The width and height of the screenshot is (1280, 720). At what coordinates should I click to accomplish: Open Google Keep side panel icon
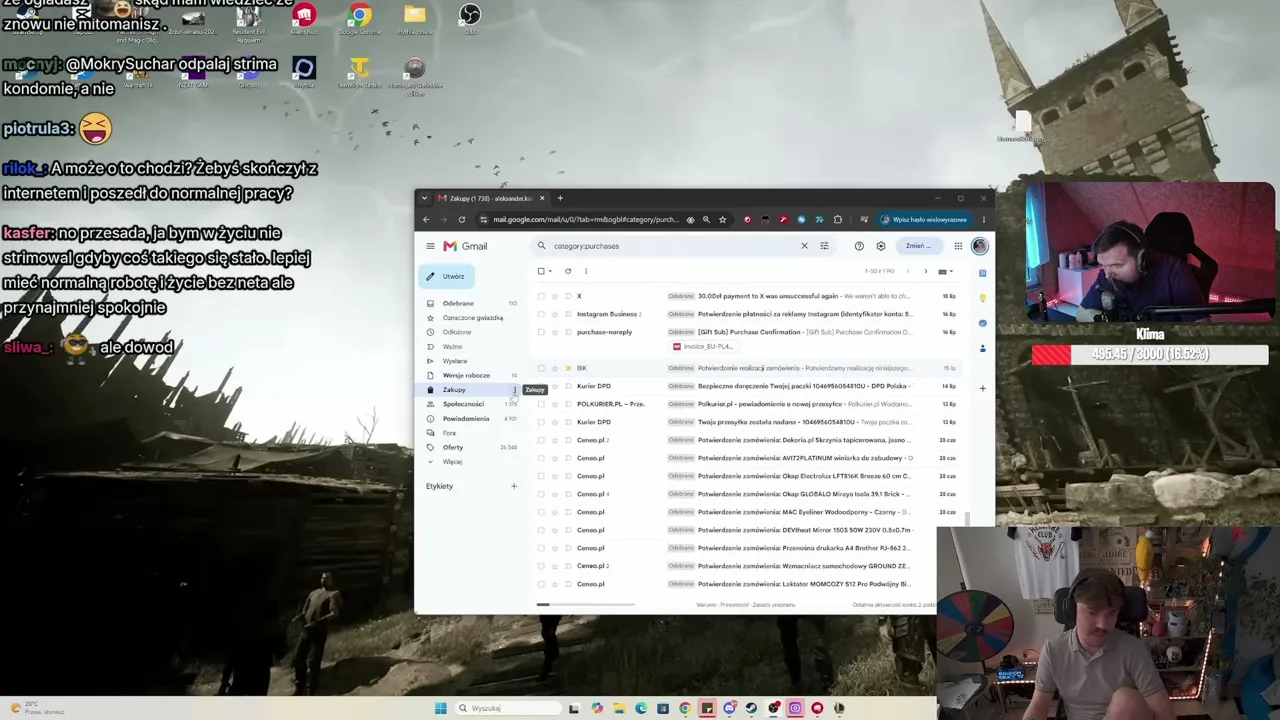coord(983,298)
